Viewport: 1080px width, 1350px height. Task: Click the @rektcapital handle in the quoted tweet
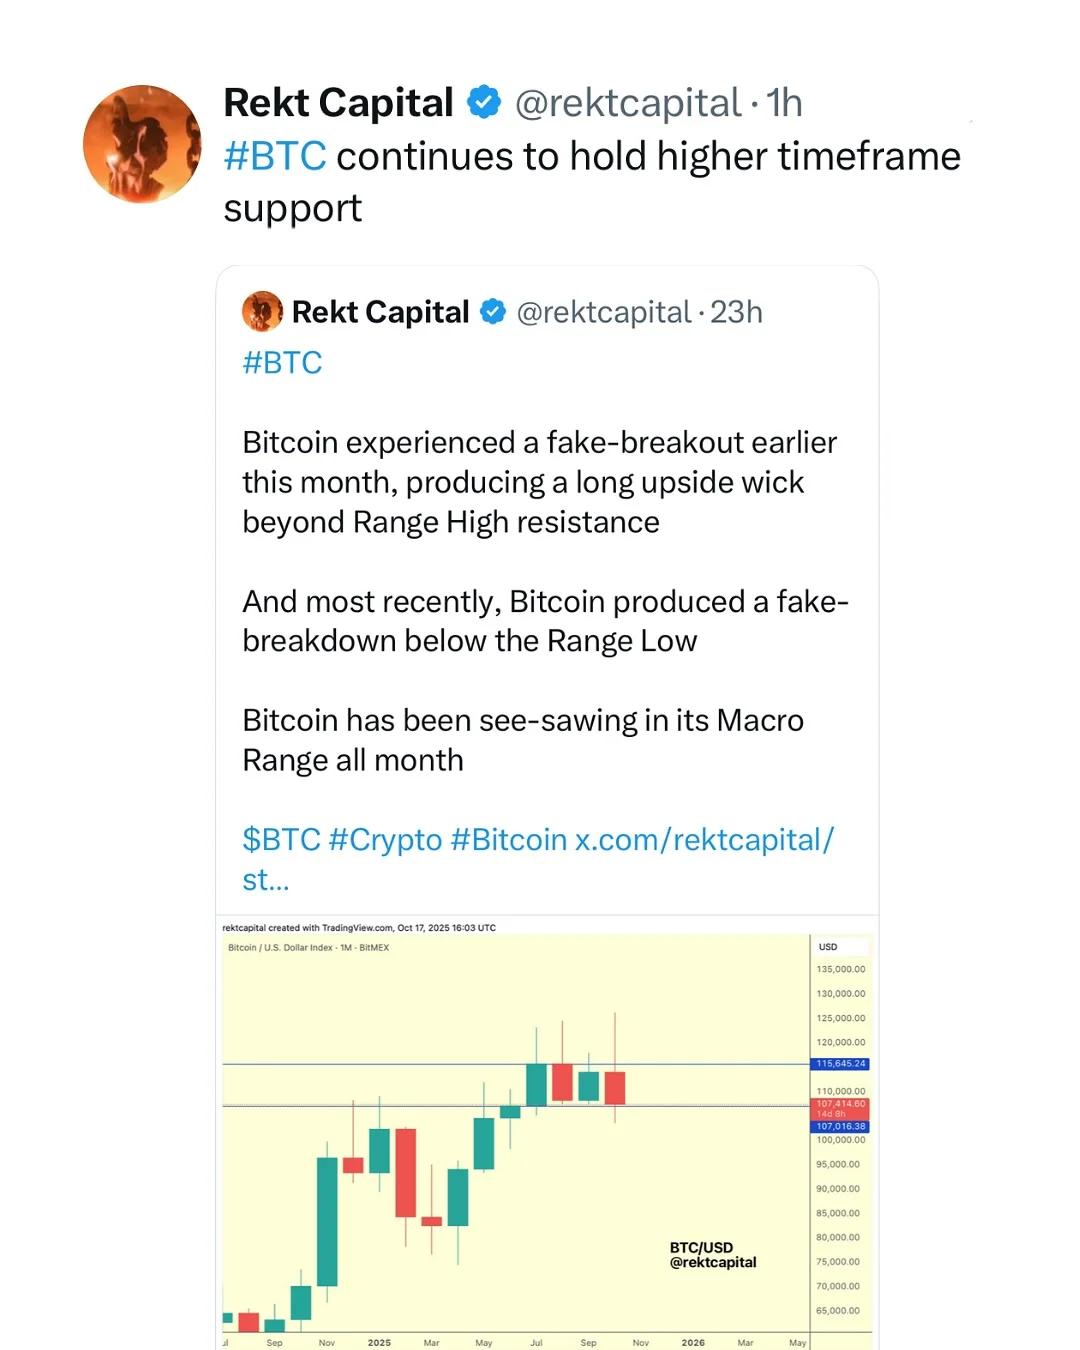604,312
